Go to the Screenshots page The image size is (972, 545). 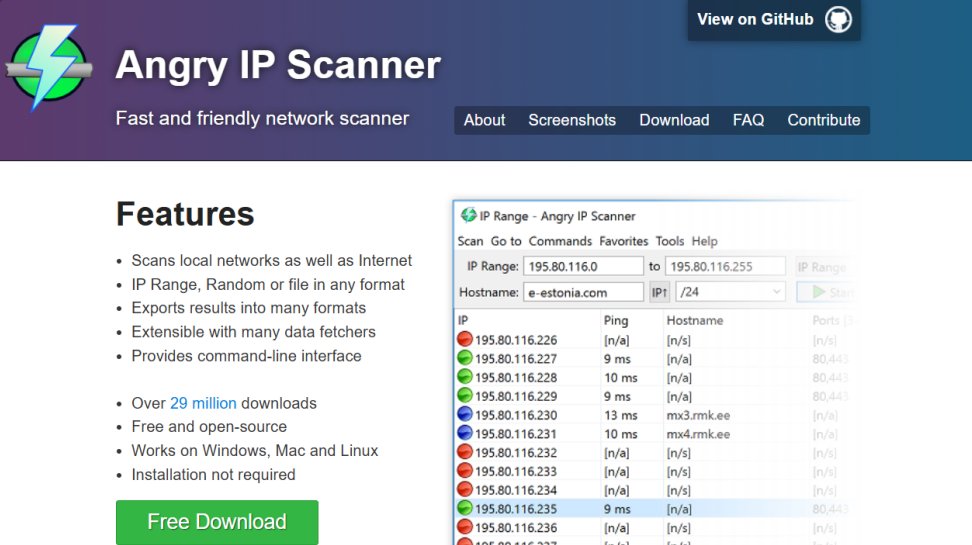click(x=572, y=120)
